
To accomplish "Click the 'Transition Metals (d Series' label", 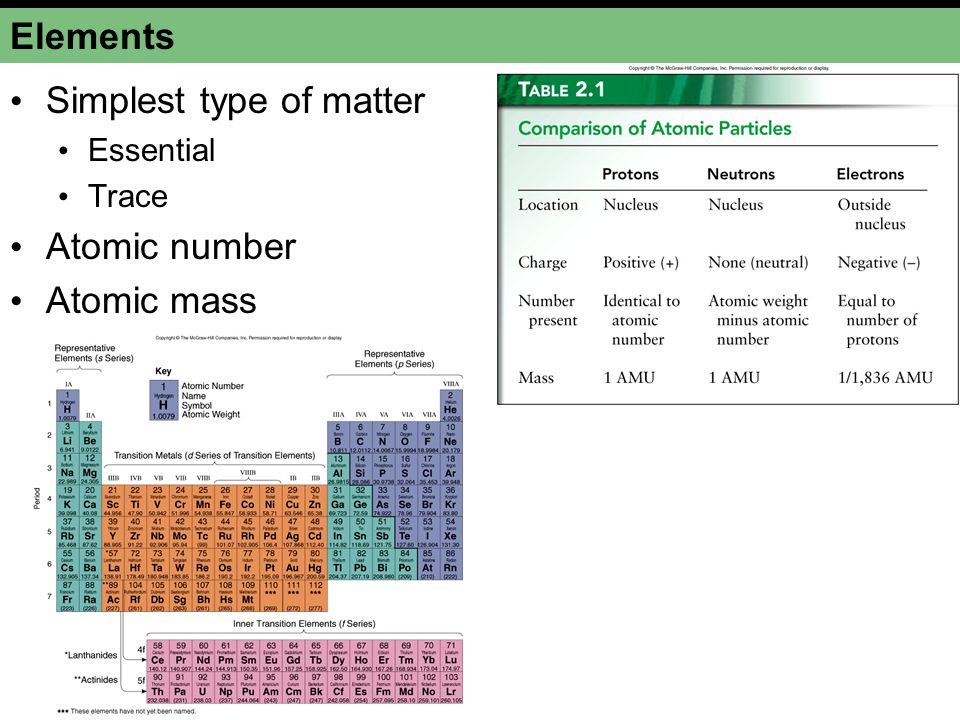I will 214,456.
